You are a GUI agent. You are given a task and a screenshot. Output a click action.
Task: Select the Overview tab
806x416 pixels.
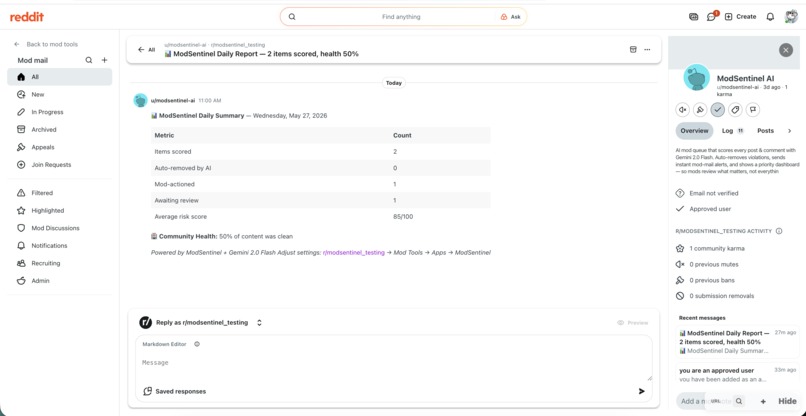[694, 131]
